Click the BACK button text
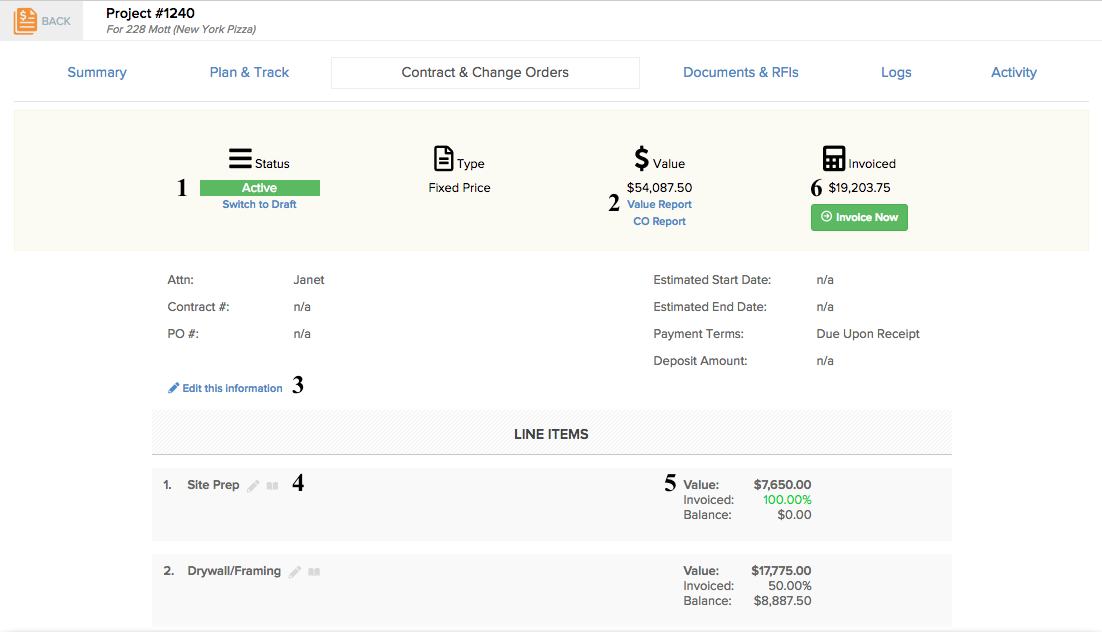The height and width of the screenshot is (632, 1102). point(56,21)
